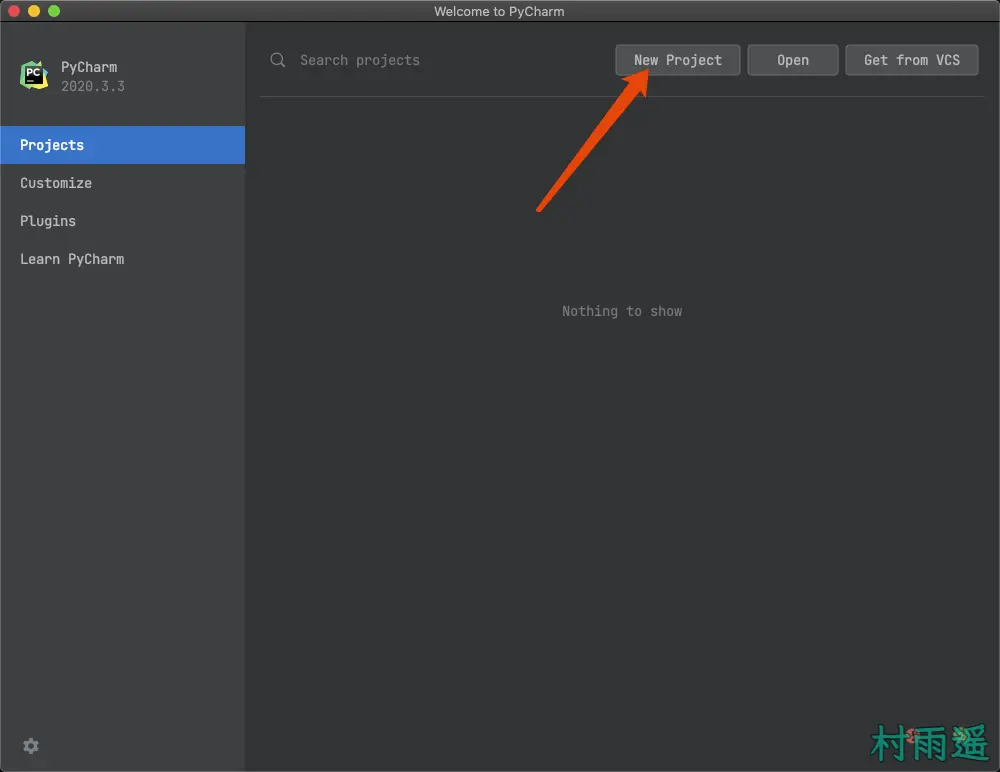
Task: Click the PyCharm logo icon
Action: tap(34, 75)
